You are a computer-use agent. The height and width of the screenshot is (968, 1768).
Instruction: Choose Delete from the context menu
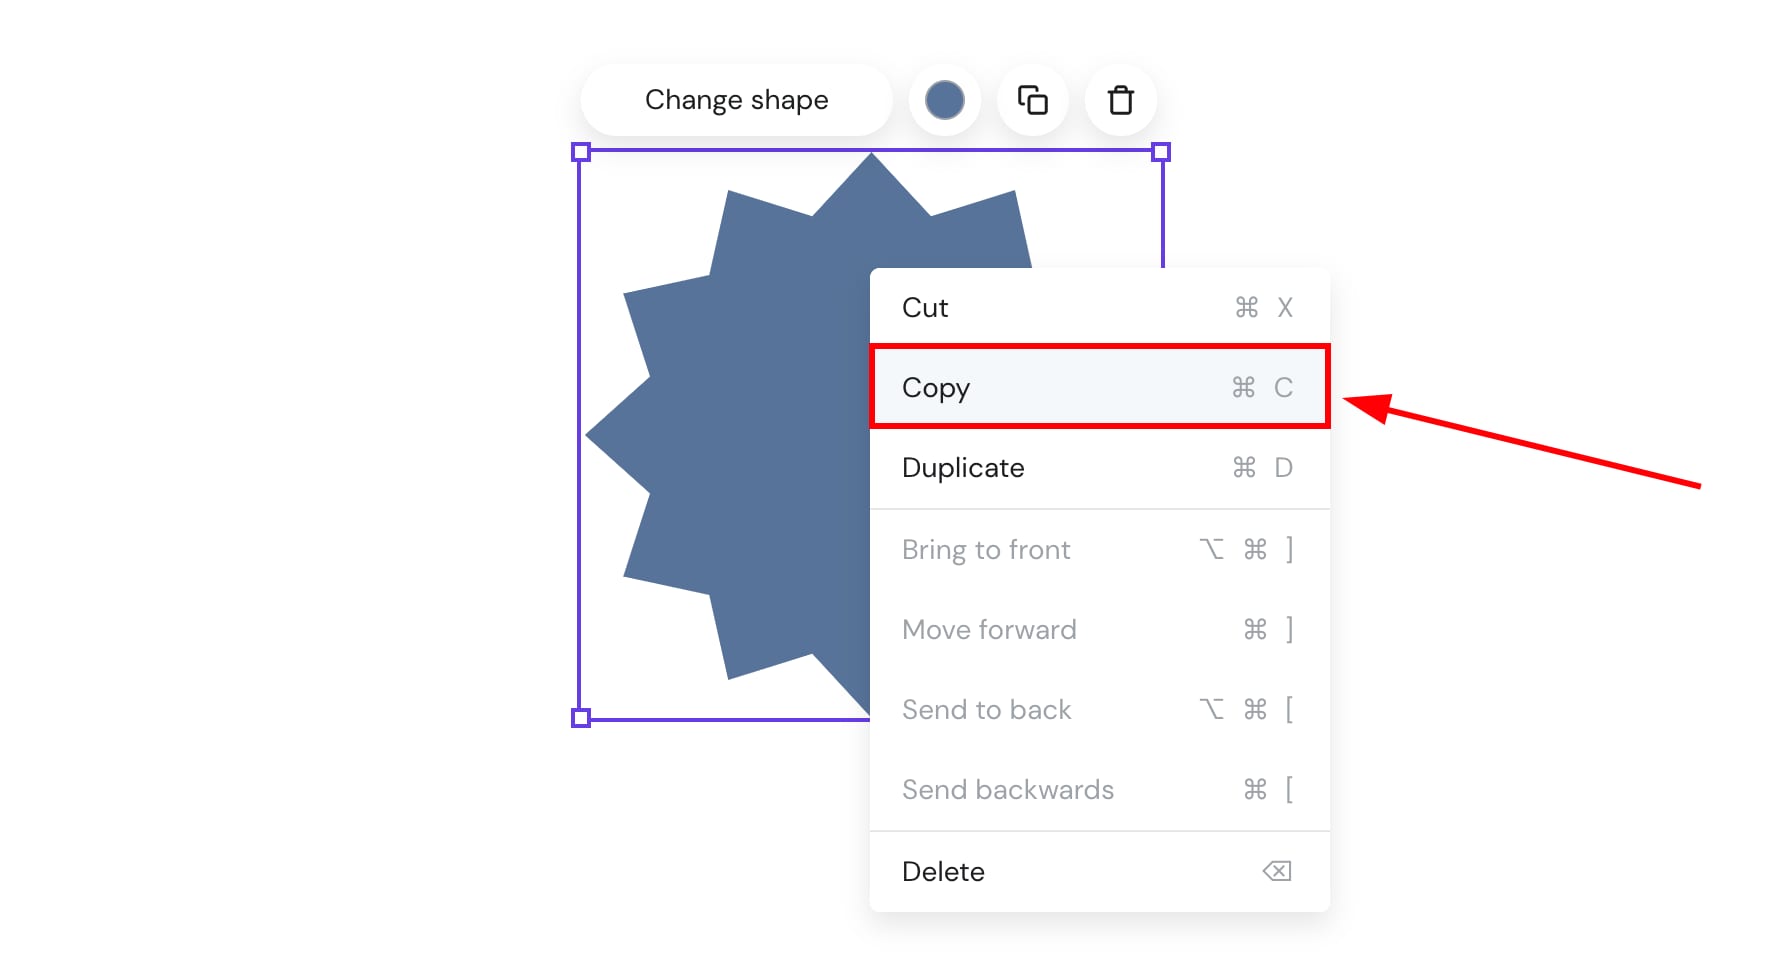point(943,872)
